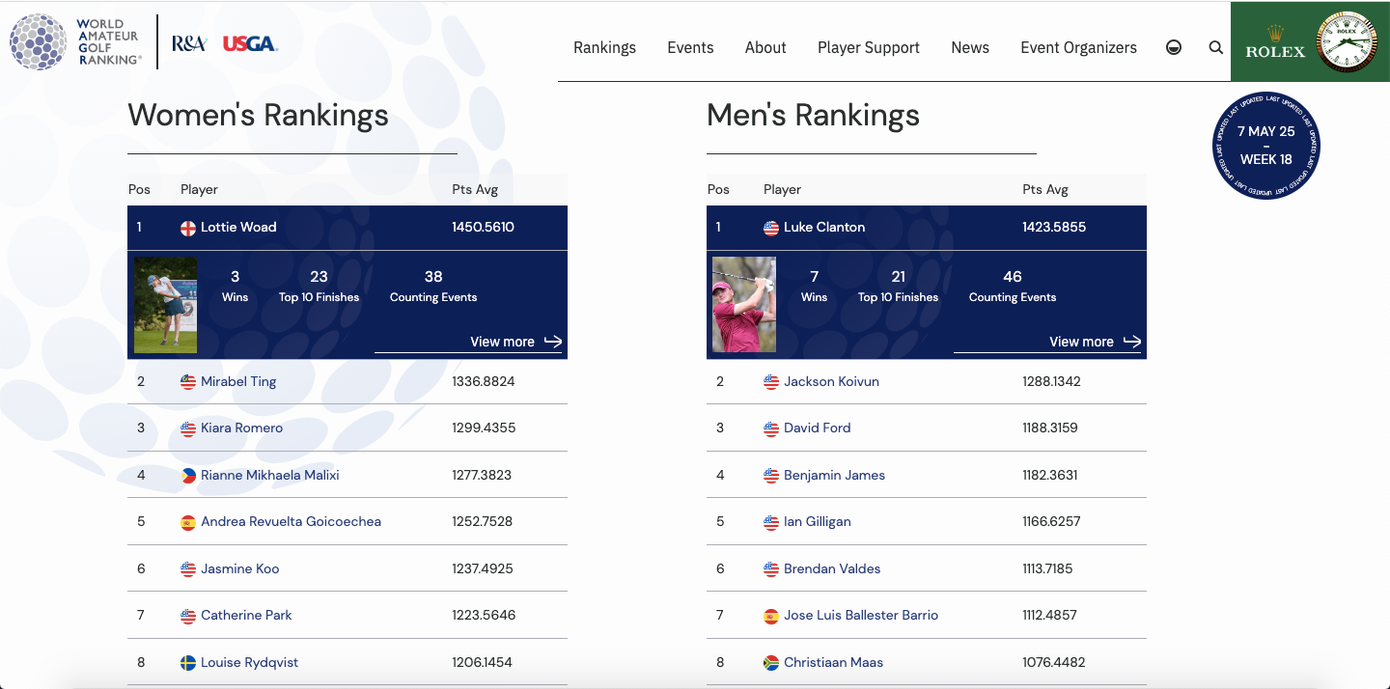Click the R&A logo in header

coord(189,43)
